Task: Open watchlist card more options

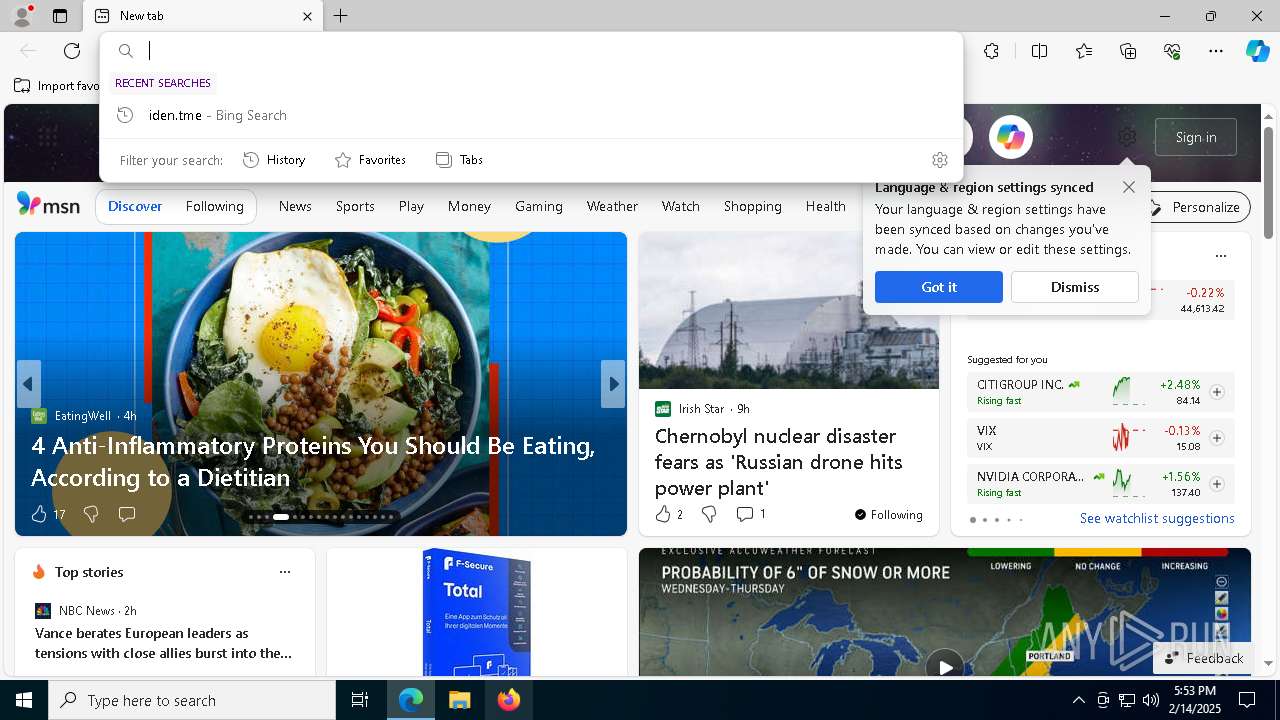Action: [x=1220, y=256]
